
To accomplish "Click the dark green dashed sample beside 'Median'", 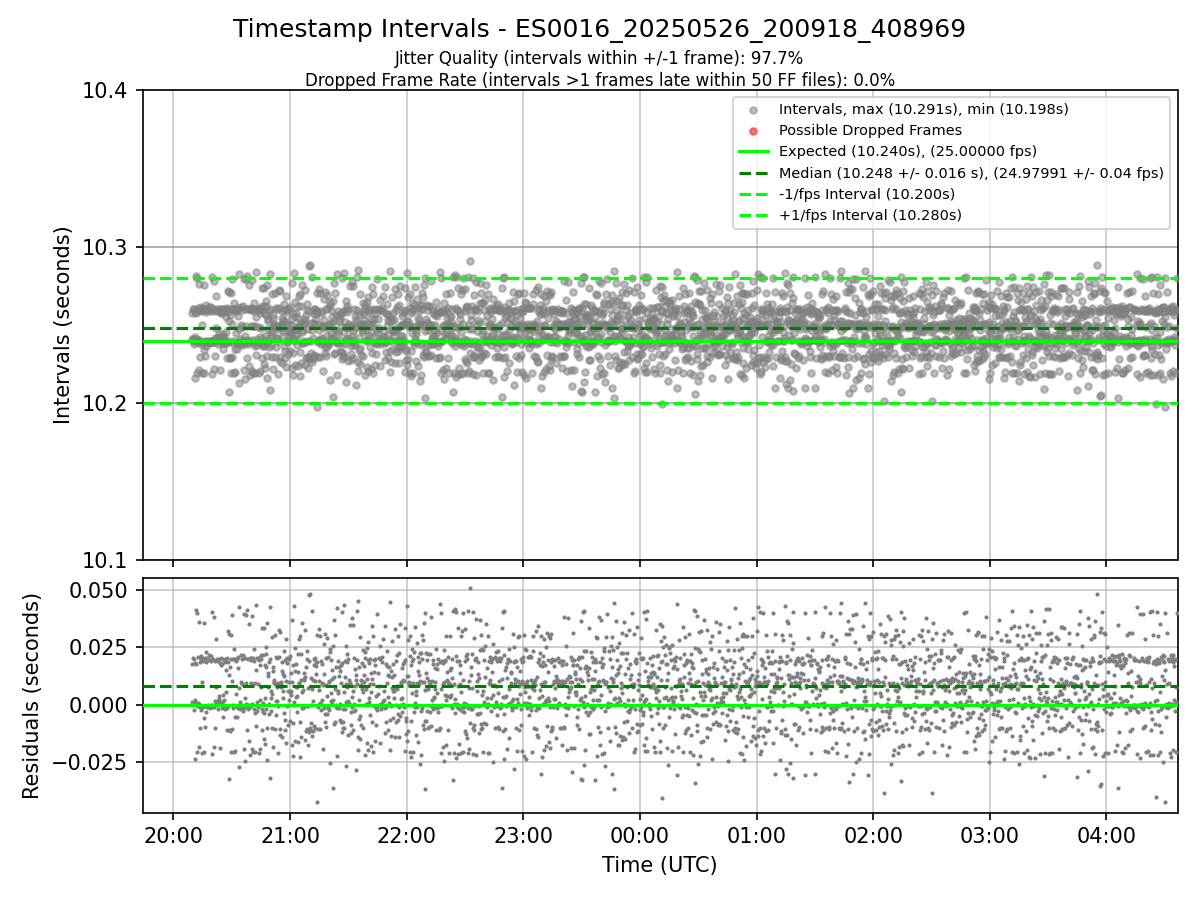I will (754, 173).
